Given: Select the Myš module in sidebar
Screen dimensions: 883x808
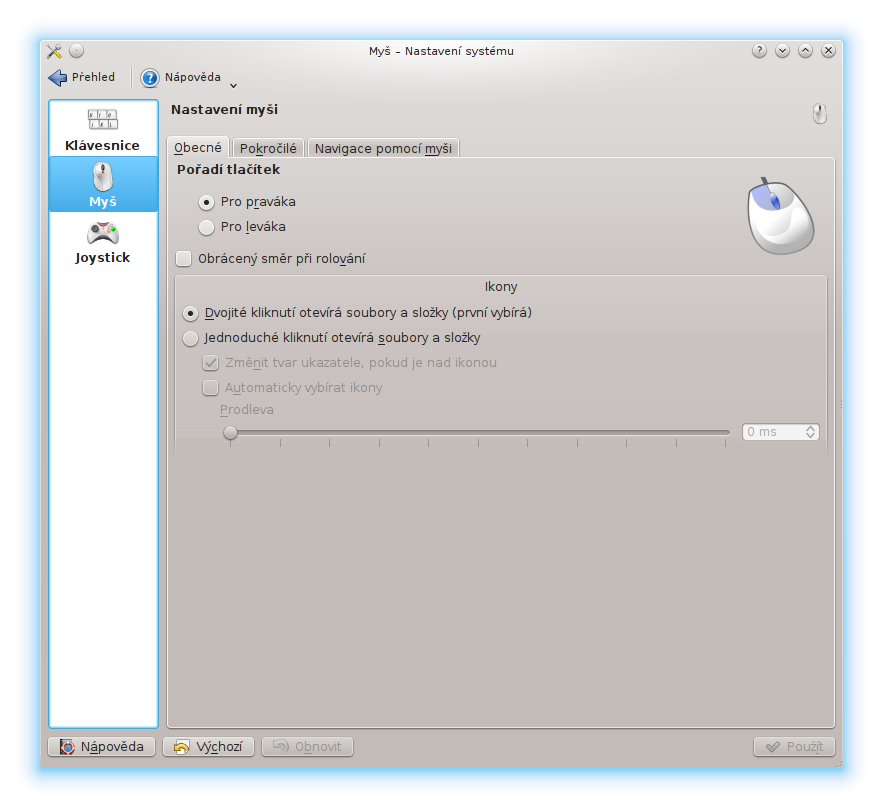Looking at the screenshot, I should coord(103,185).
